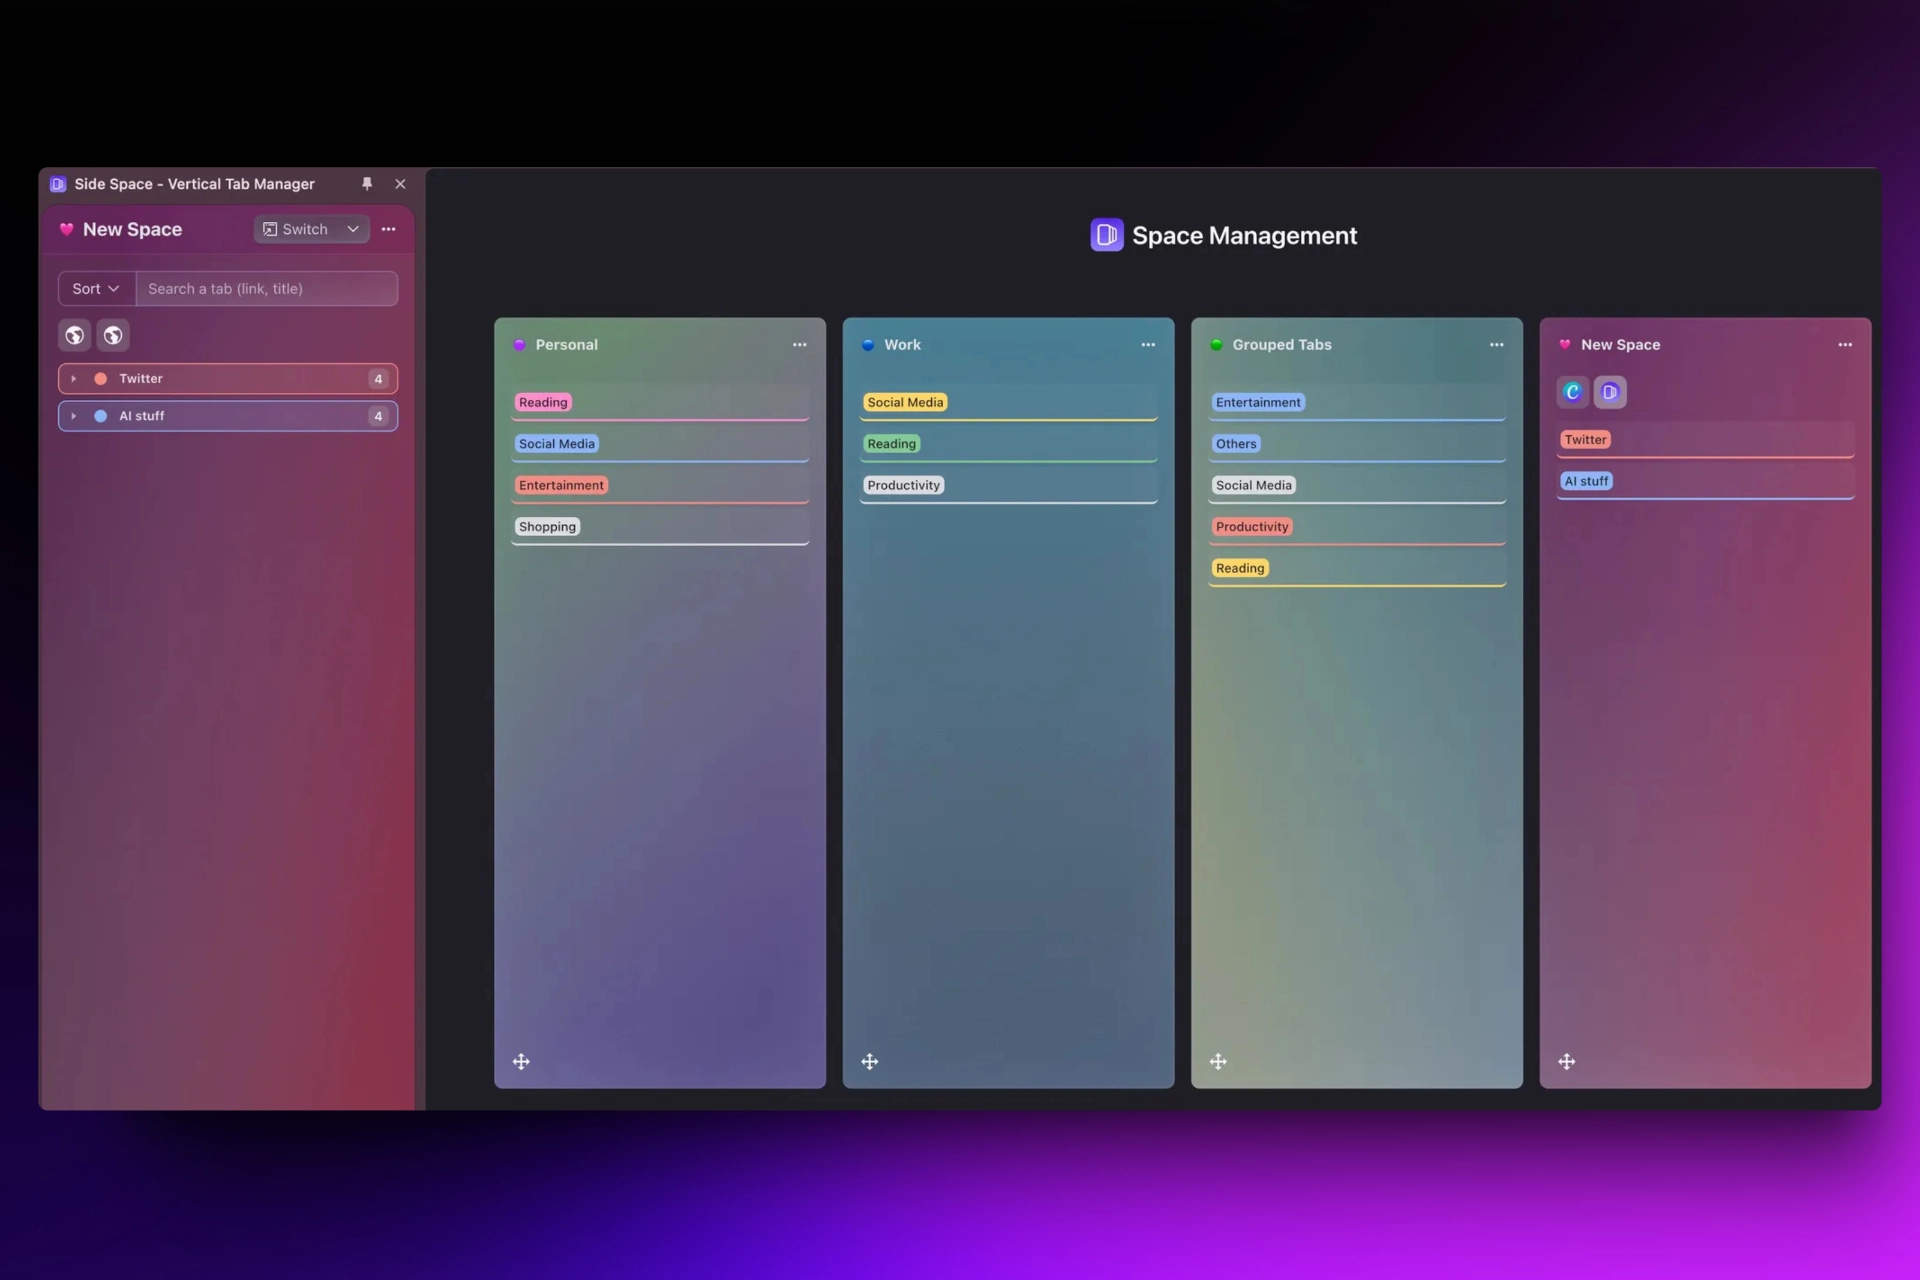Select the Shopping tag in Personal space
Viewport: 1920px width, 1280px height.
tap(546, 526)
